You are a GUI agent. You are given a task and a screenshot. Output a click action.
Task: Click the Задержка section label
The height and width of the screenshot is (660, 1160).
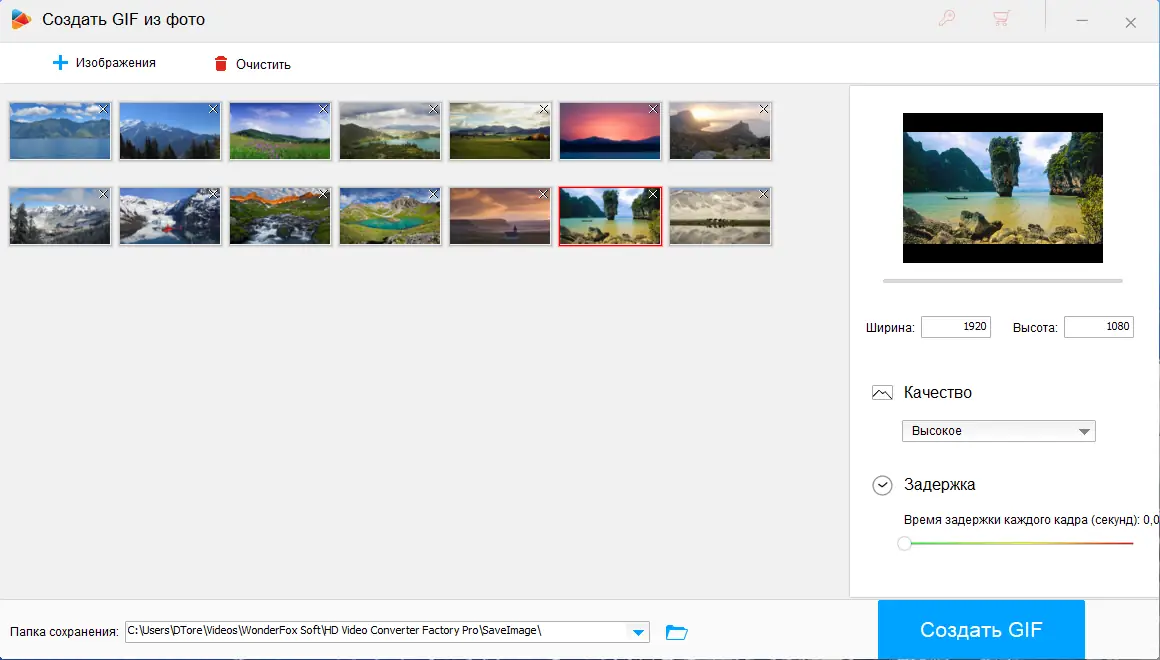pos(938,485)
